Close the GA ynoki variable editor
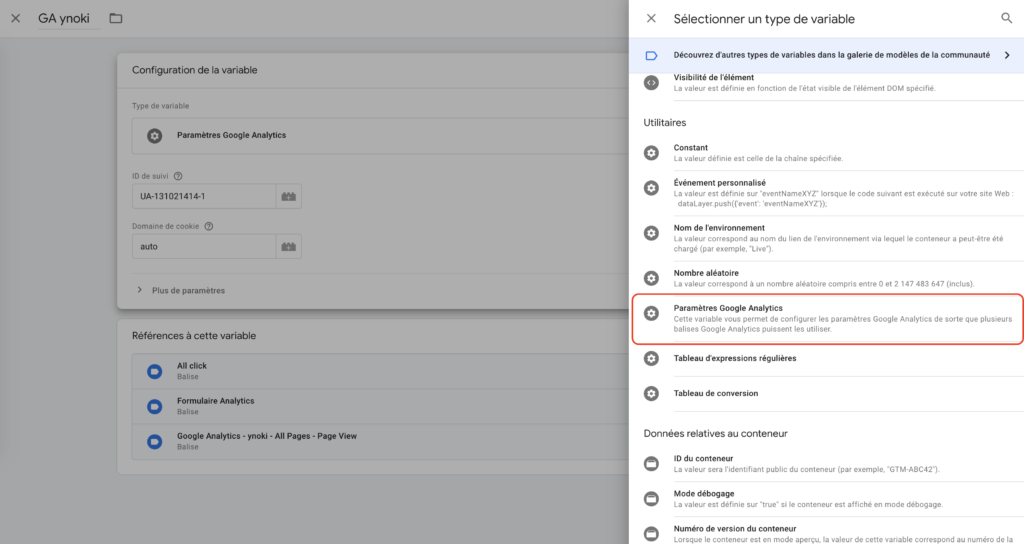This screenshot has width=1024, height=544. (16, 18)
